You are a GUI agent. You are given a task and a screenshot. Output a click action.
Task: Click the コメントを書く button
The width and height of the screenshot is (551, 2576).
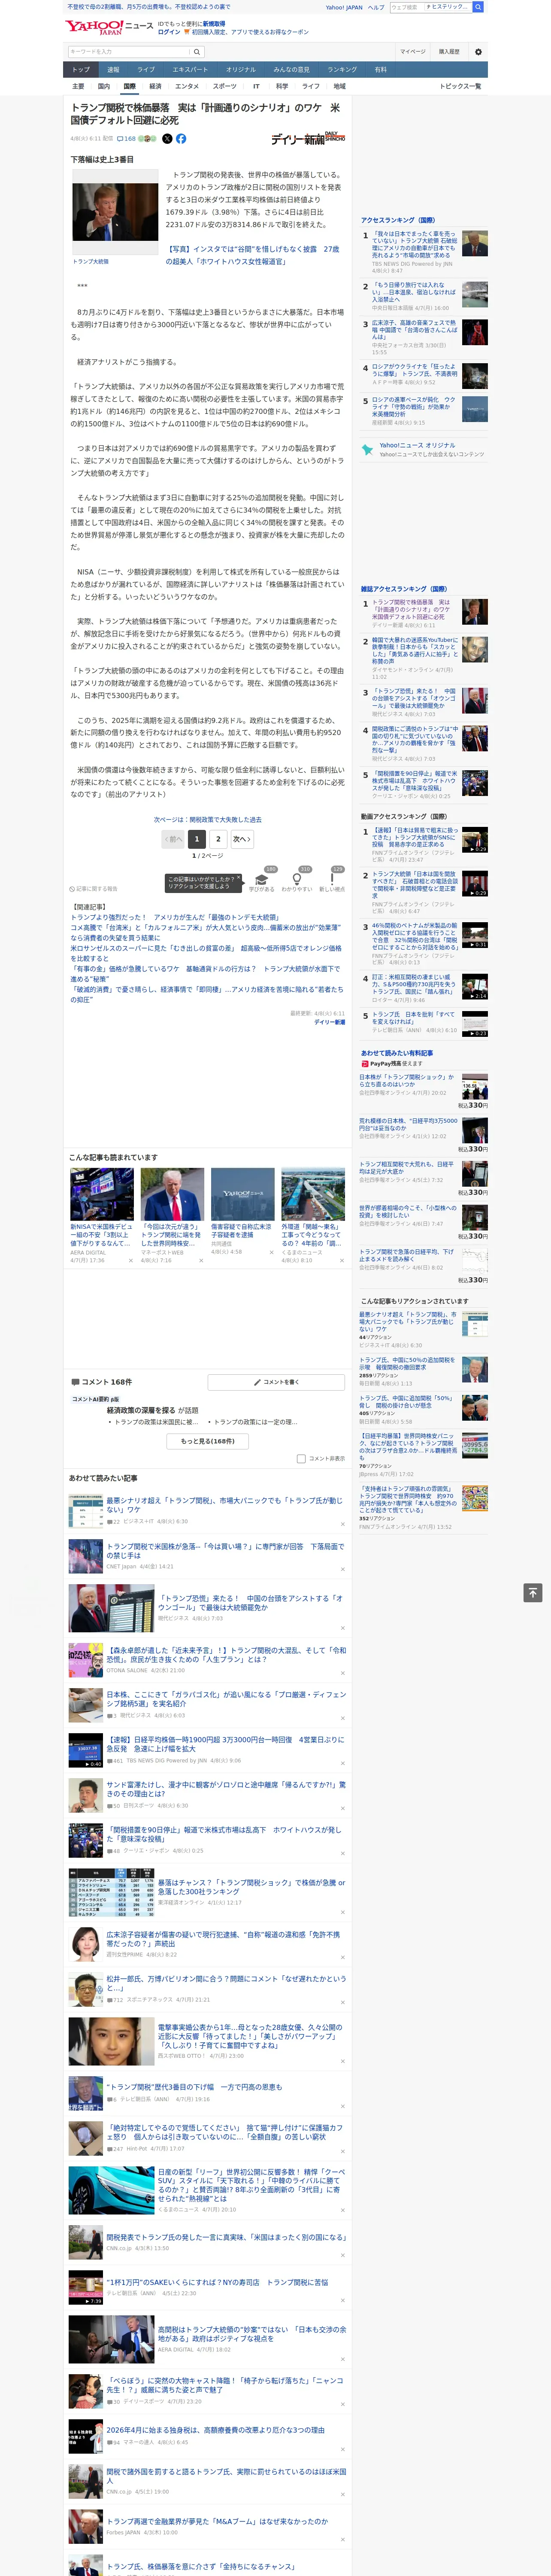tap(276, 1381)
